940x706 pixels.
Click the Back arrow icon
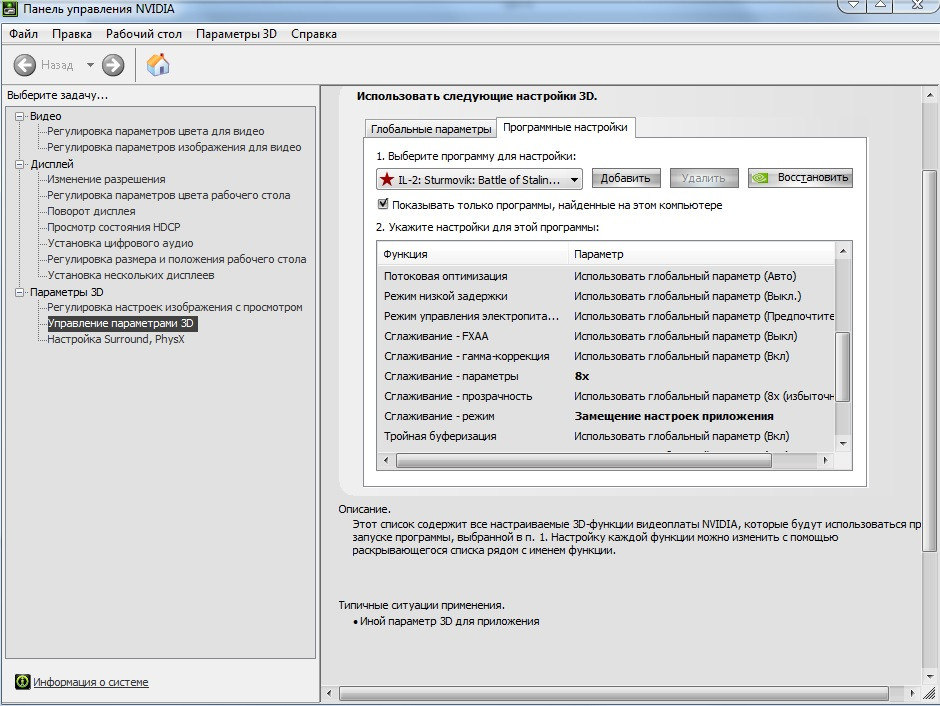[25, 65]
